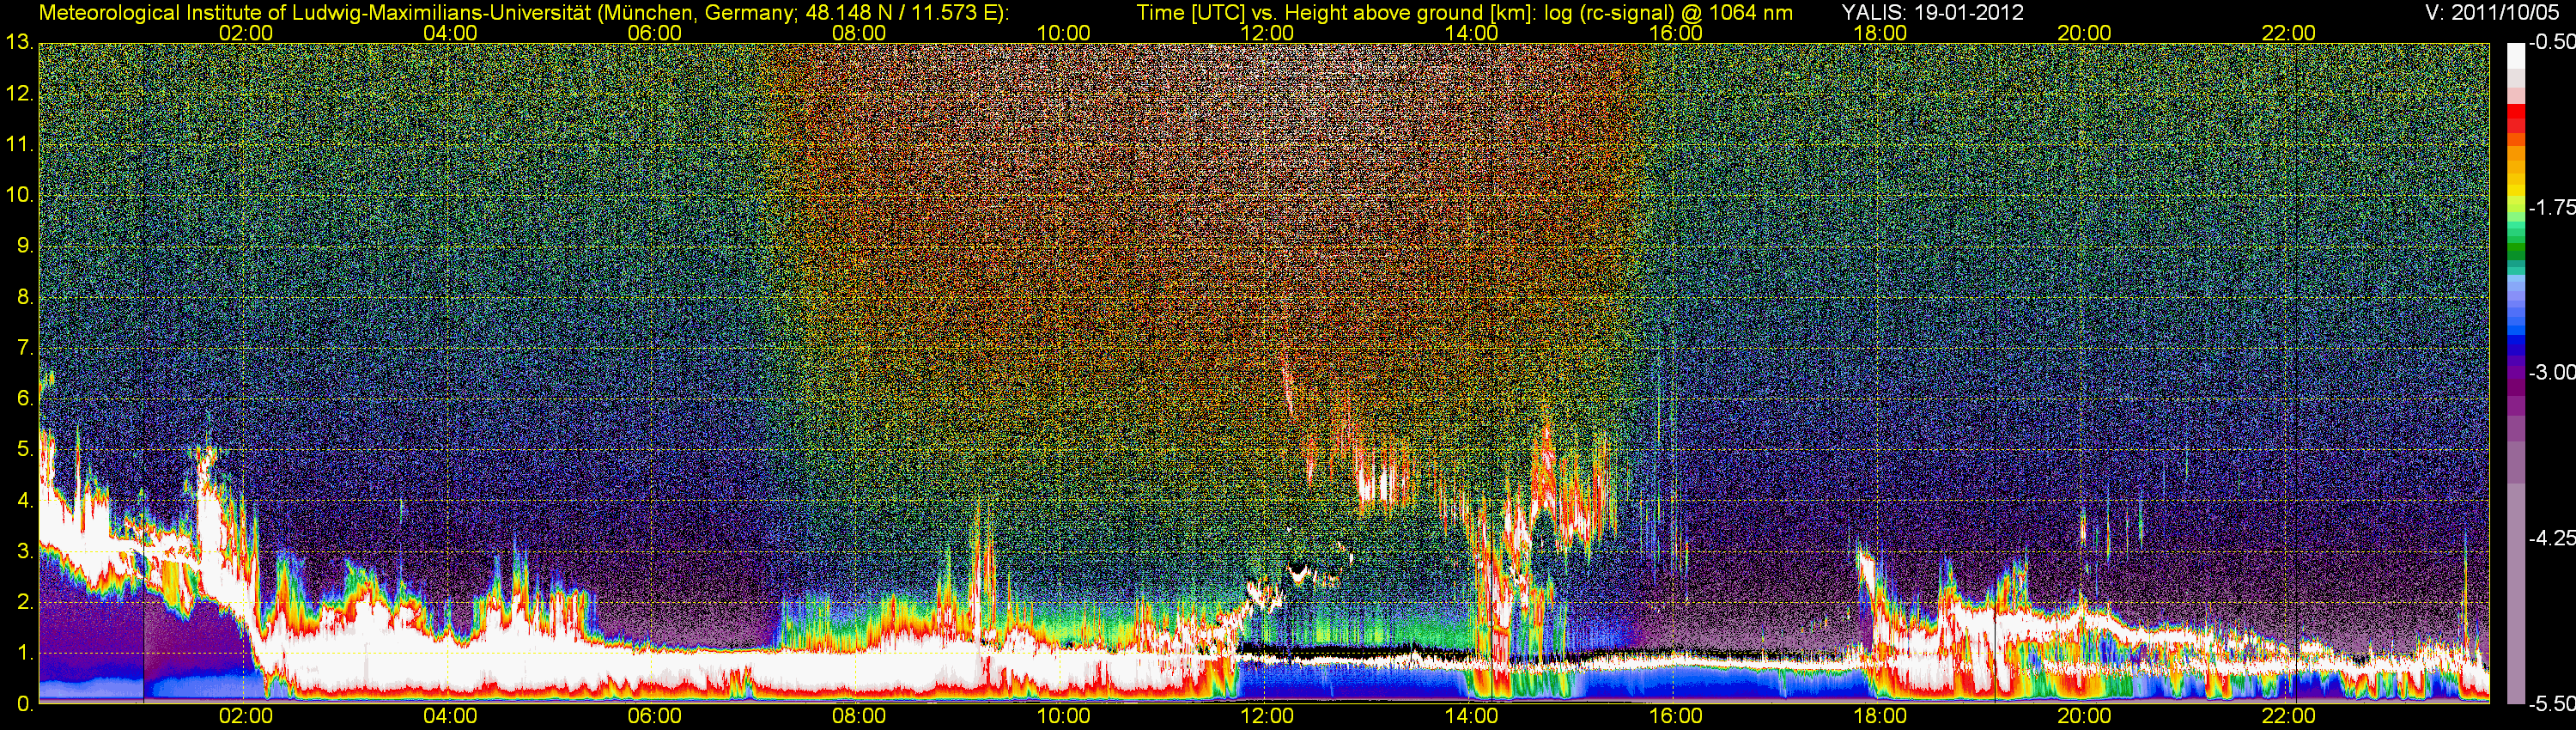Click the '-5.50' color scale value
2576x730 pixels.
(2551, 704)
